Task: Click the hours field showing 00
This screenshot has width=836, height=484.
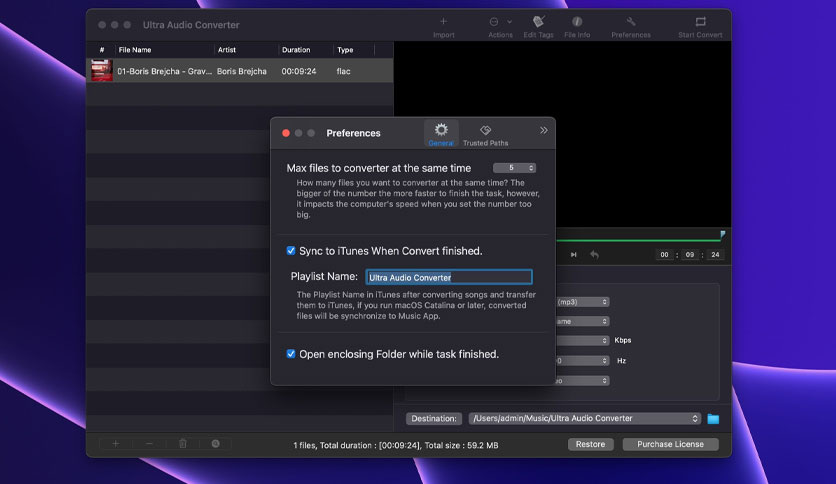Action: [664, 255]
